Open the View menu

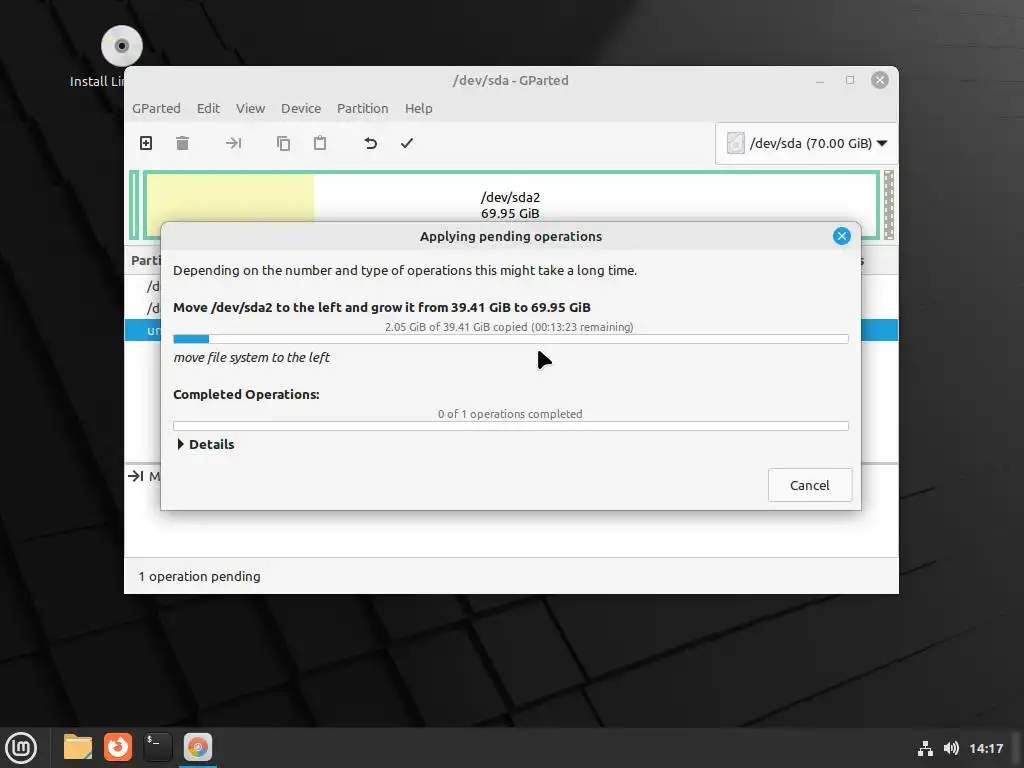(250, 108)
